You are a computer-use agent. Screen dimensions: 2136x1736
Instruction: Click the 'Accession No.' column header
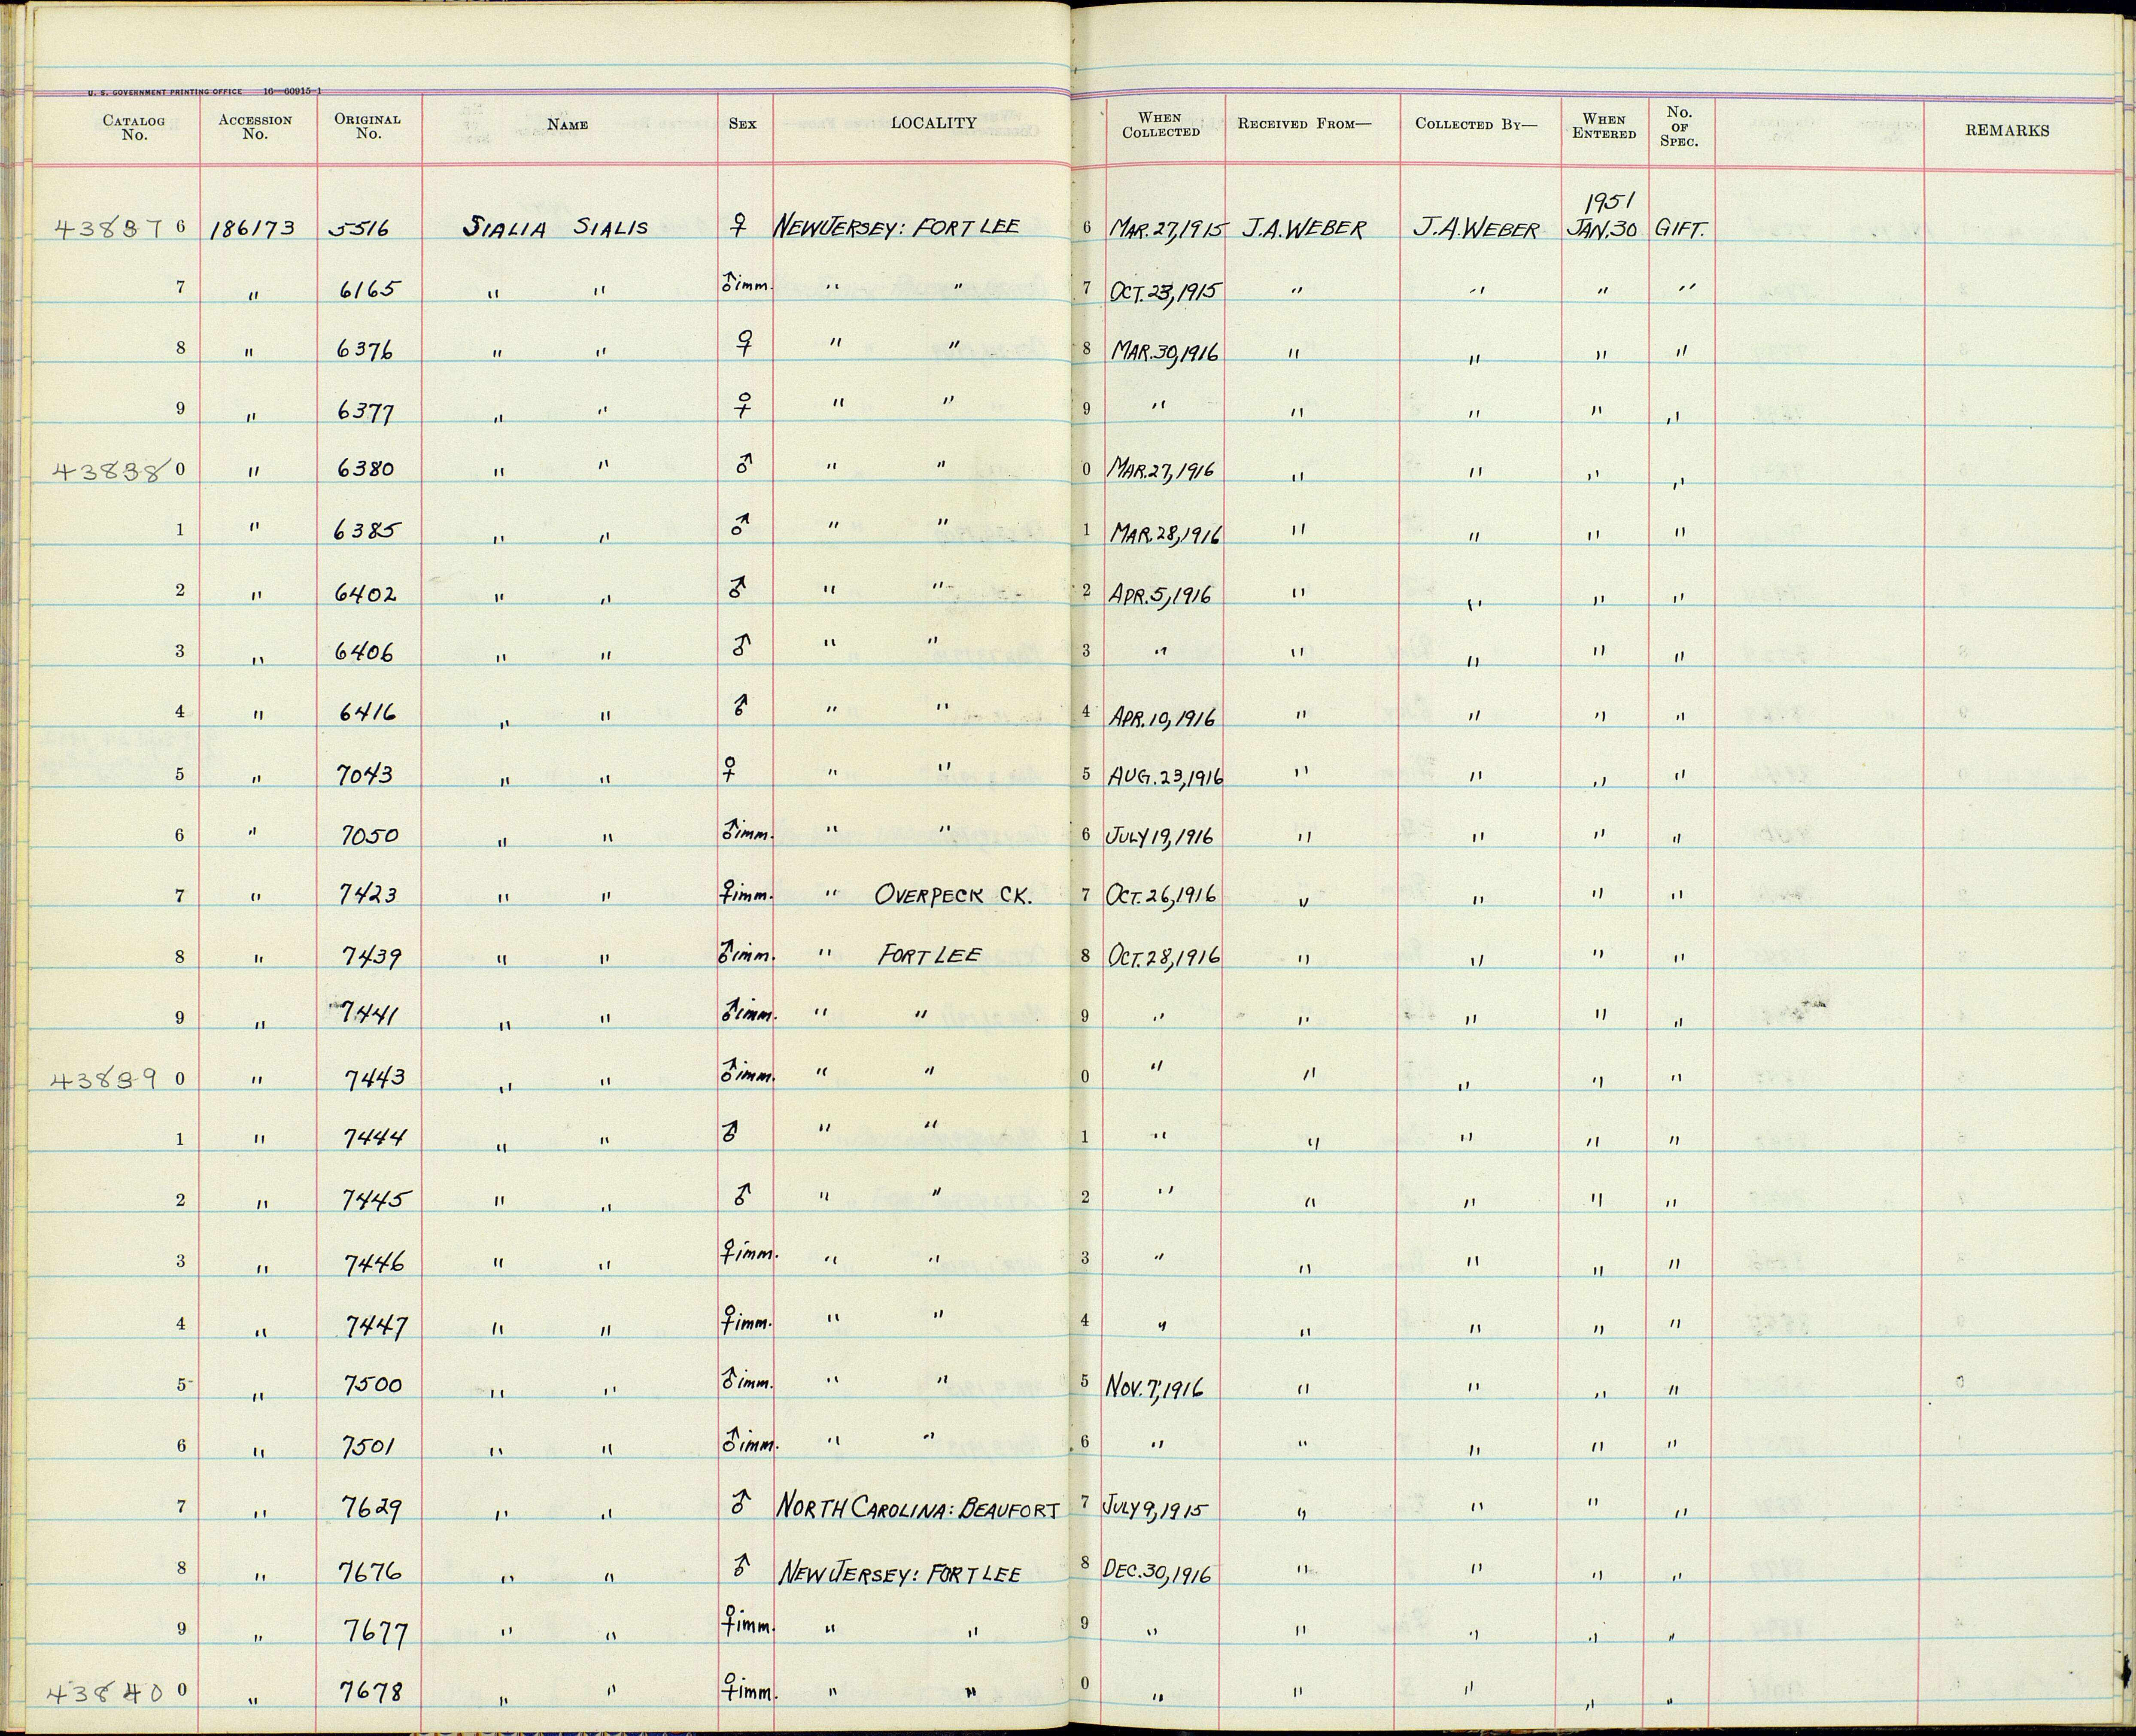255,127
